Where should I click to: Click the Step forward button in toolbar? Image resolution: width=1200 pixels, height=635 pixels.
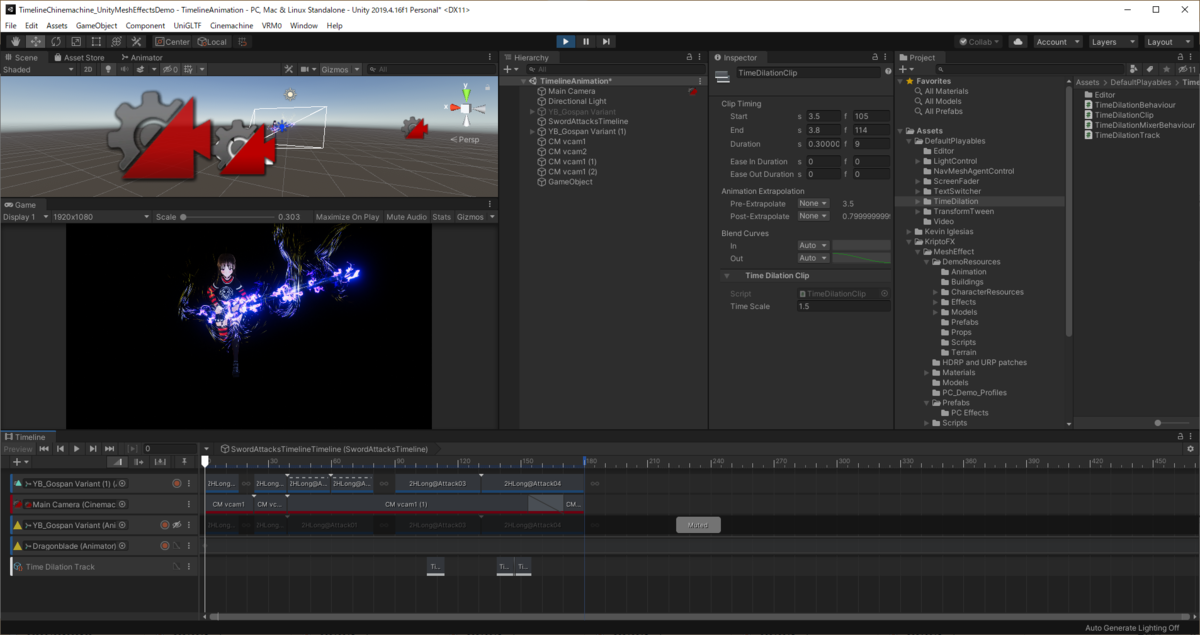(606, 42)
